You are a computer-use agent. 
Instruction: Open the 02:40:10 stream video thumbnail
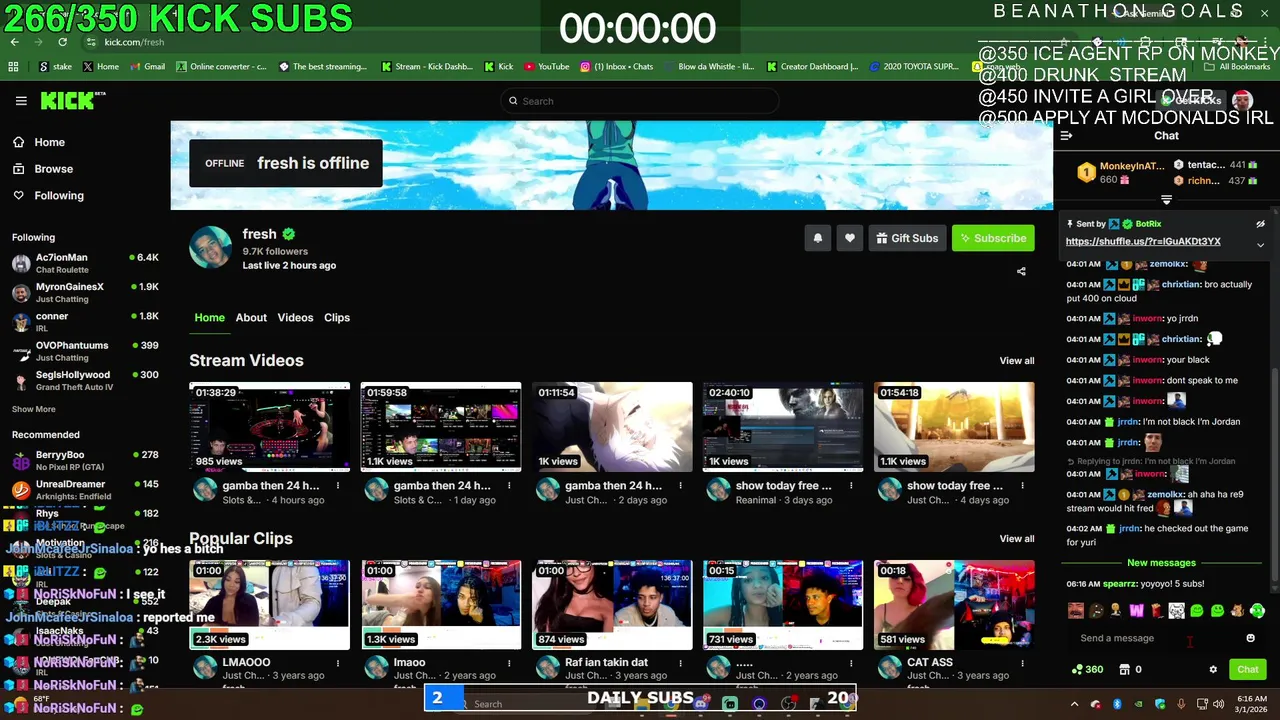[x=783, y=427]
